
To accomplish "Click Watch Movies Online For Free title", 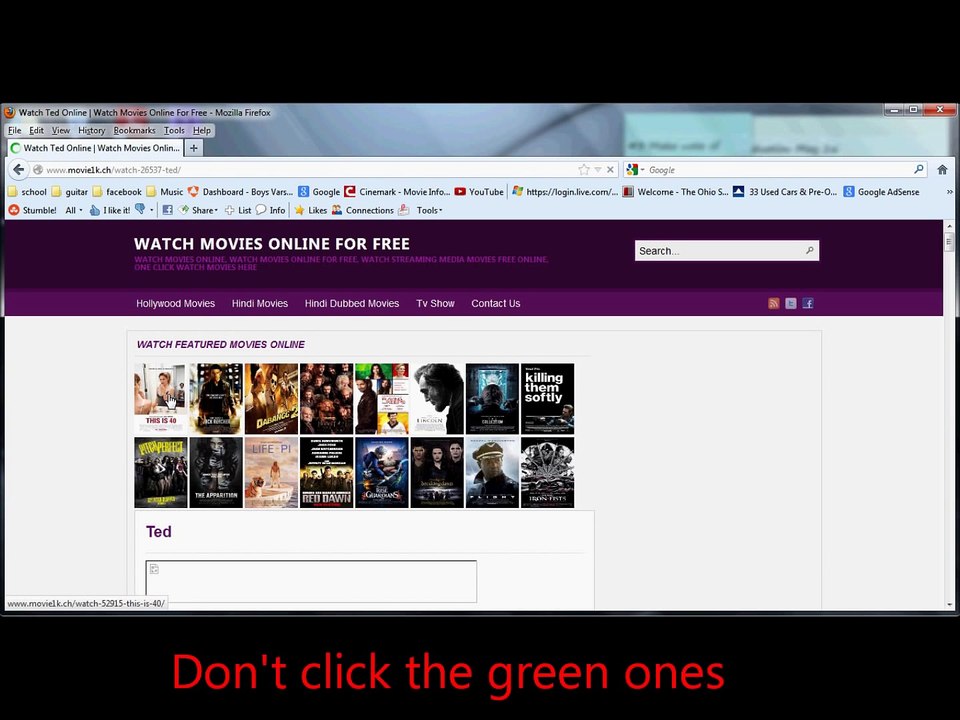I will 272,244.
